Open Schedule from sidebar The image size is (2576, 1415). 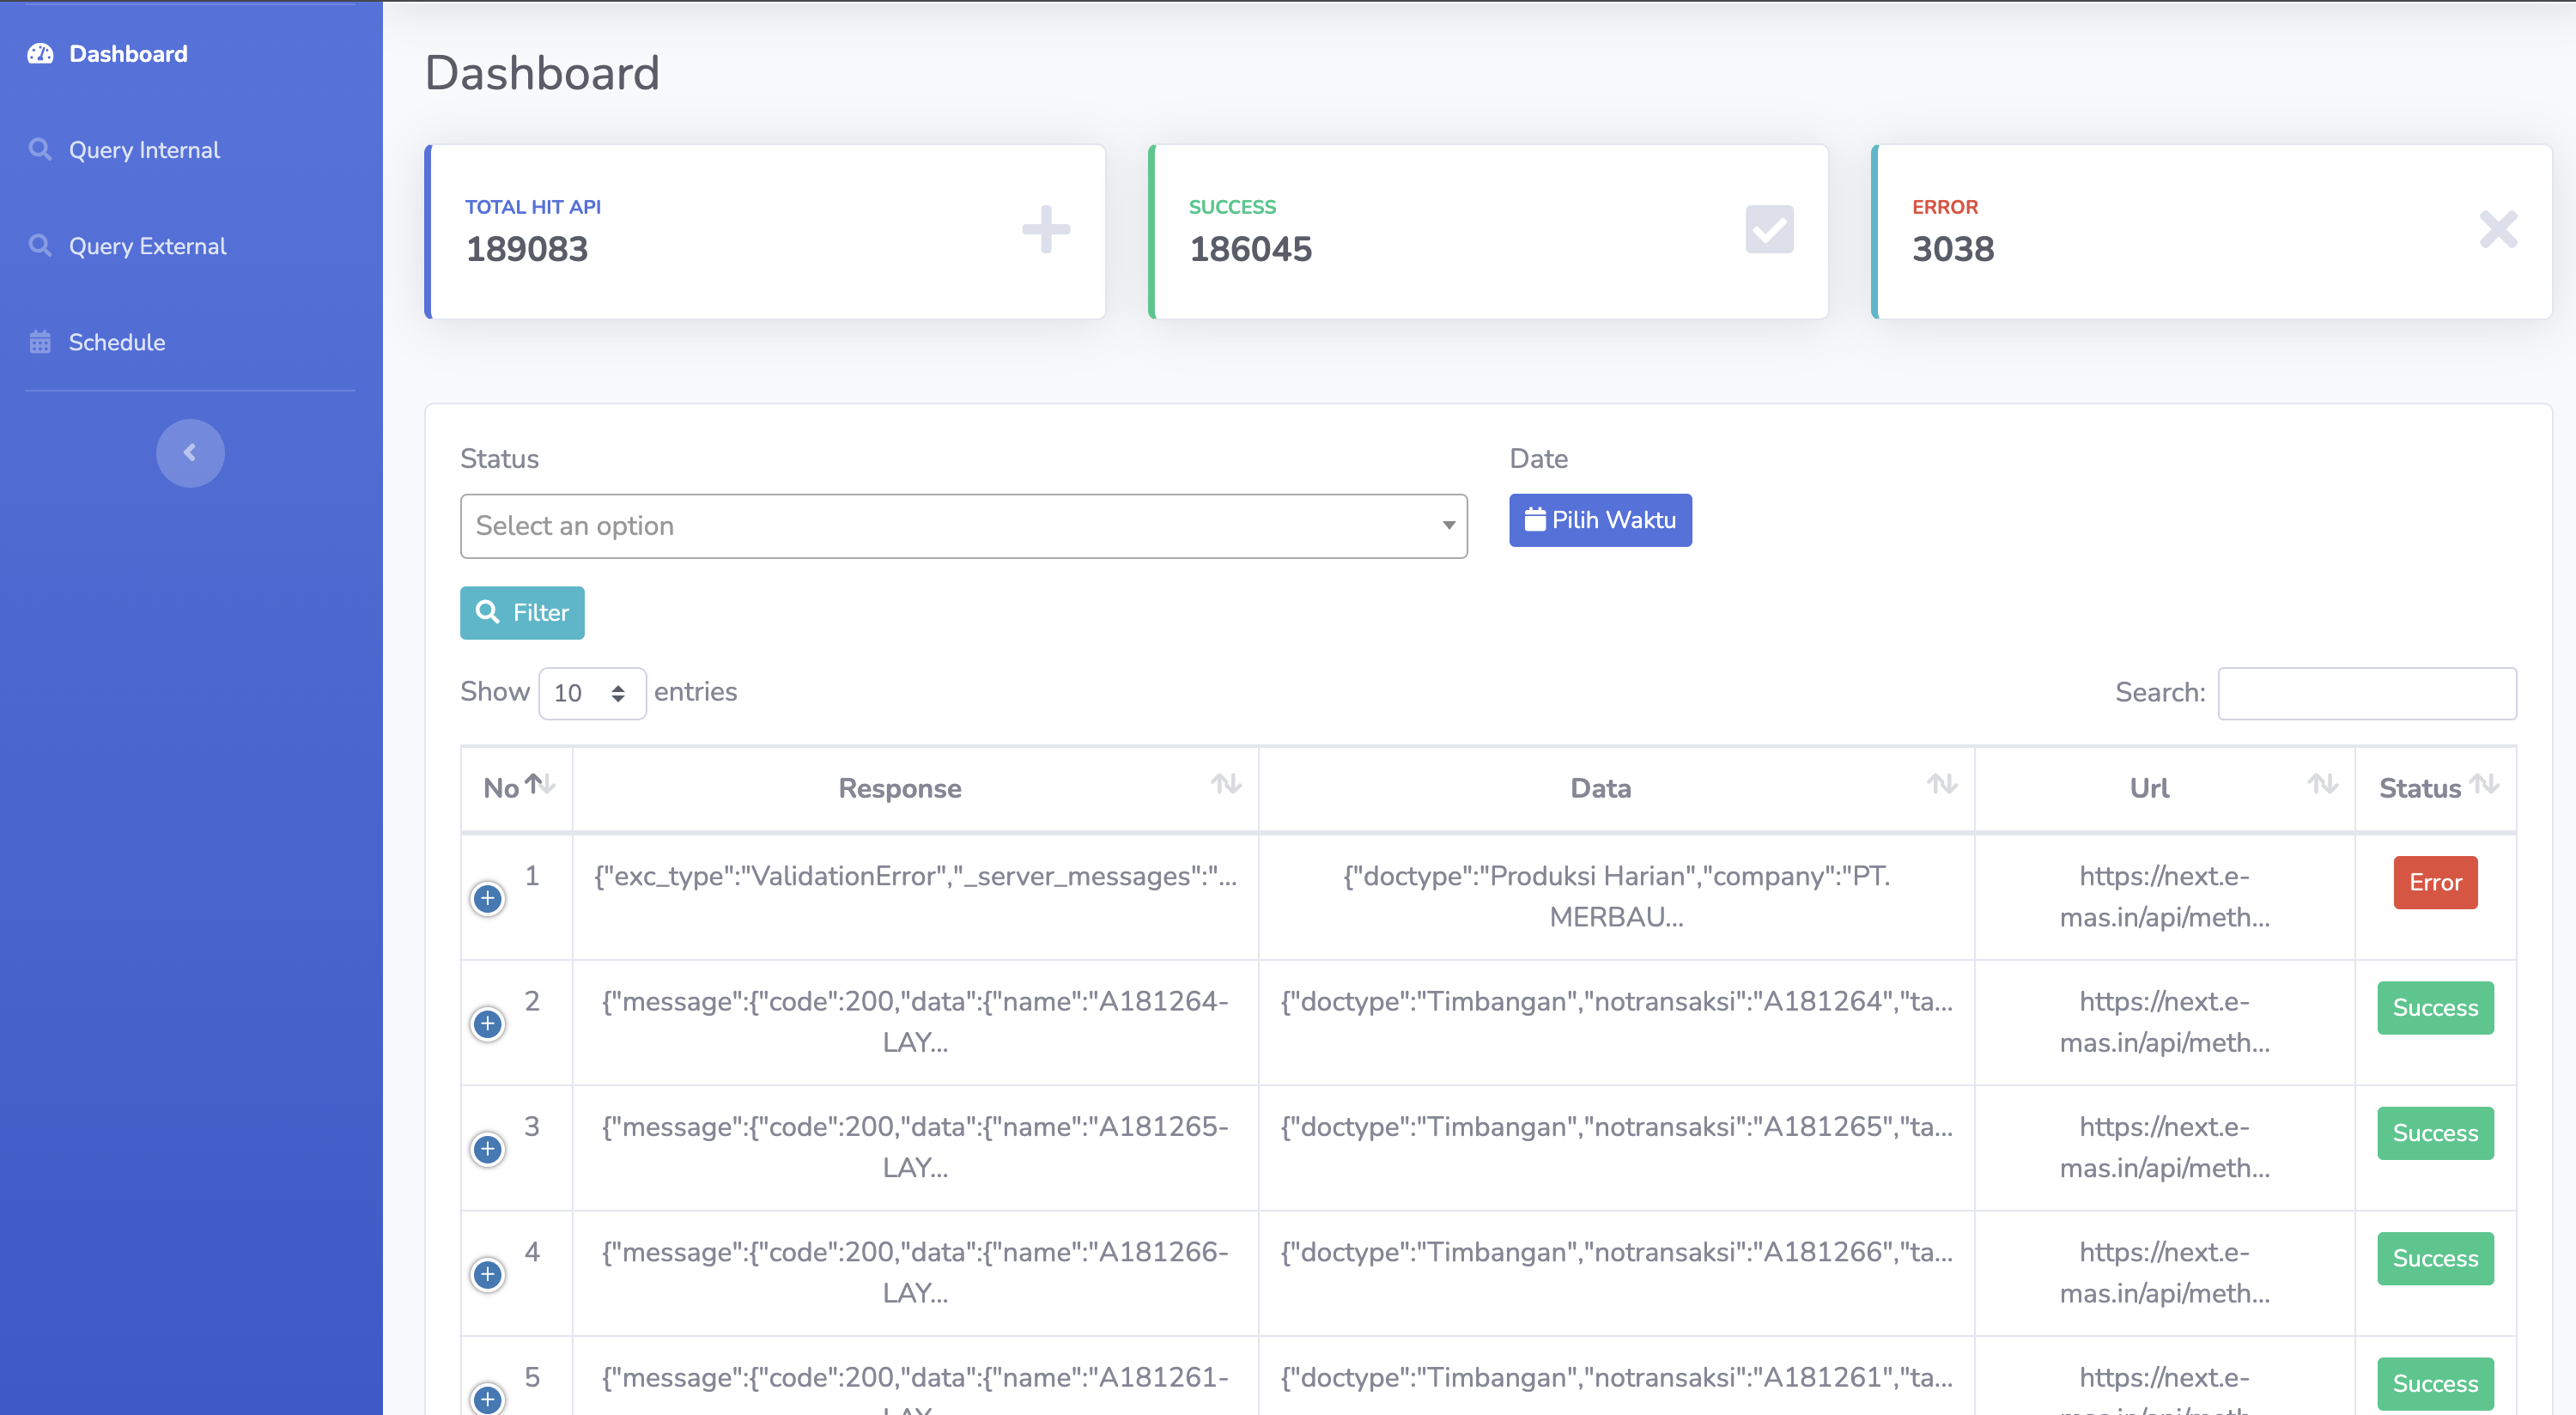coord(116,342)
